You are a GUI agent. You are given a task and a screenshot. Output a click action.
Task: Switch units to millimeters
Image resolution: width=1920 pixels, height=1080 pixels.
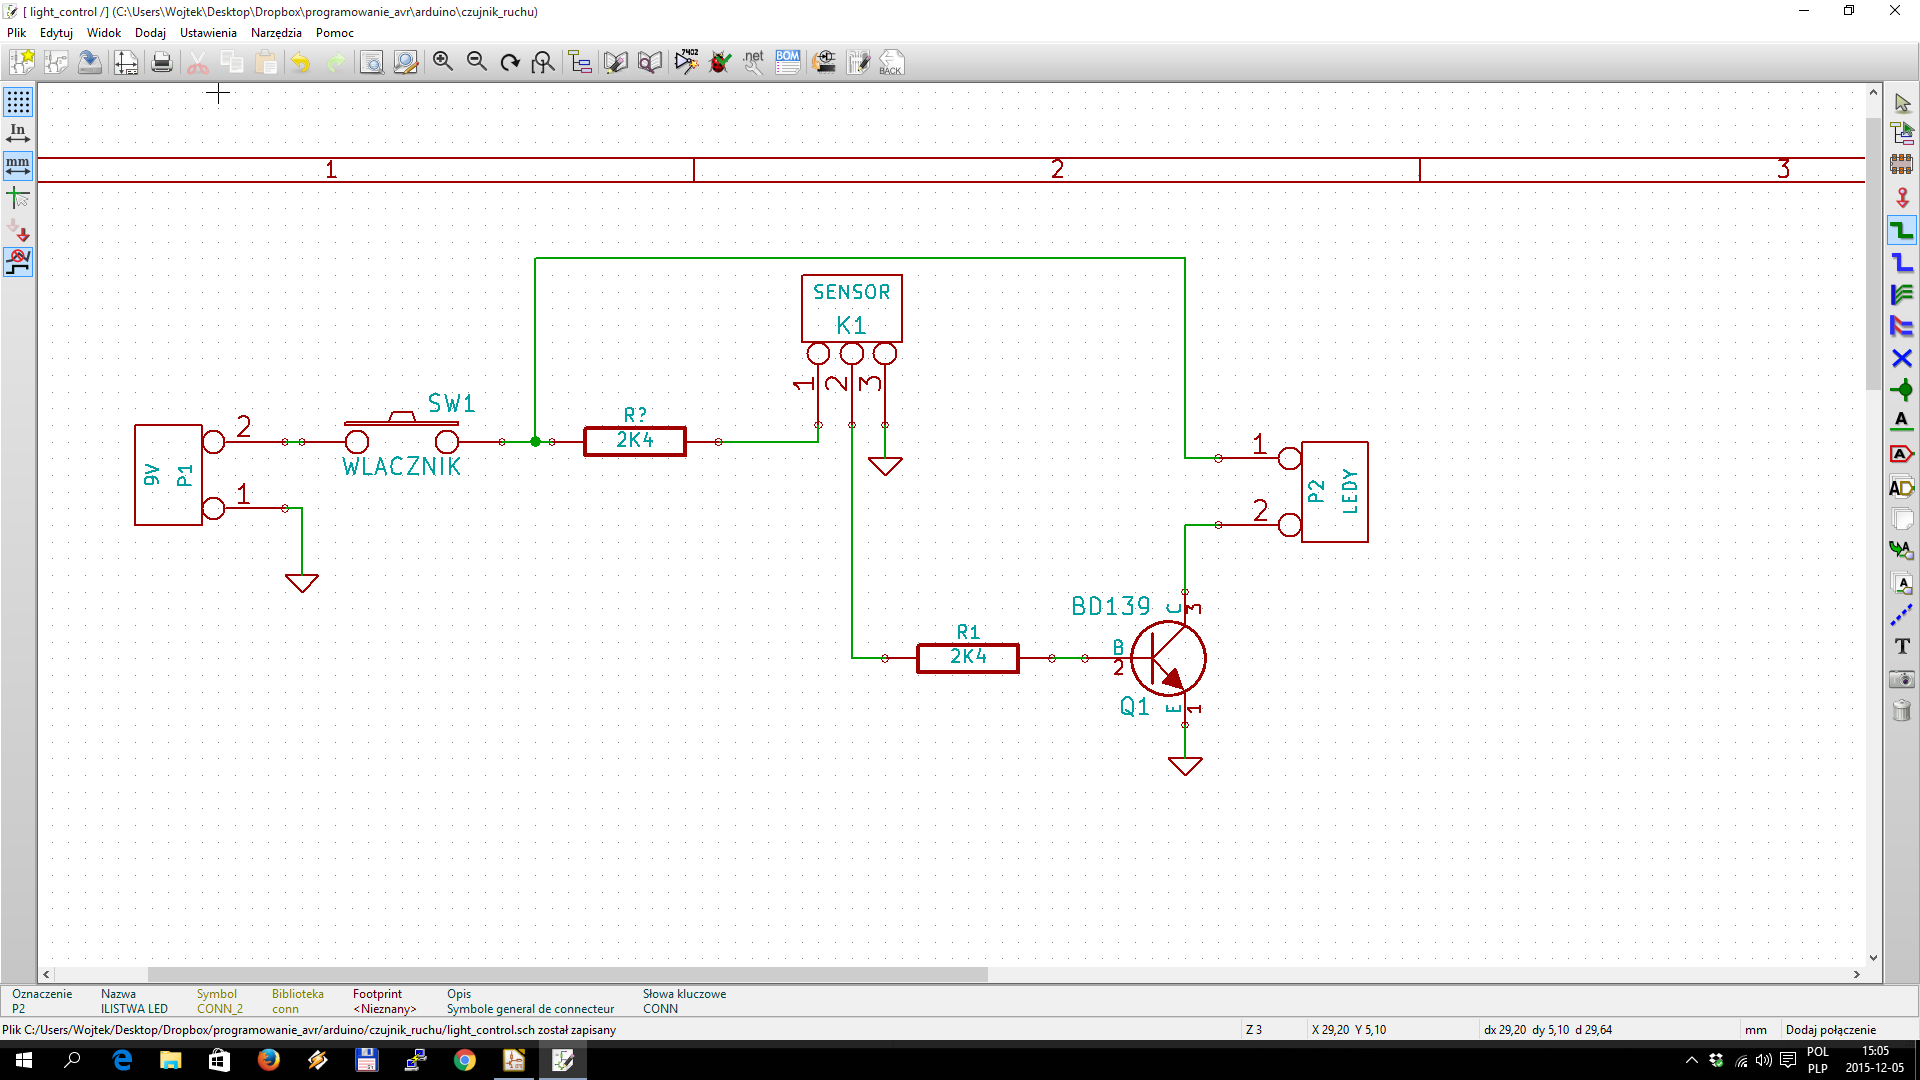[x=18, y=166]
